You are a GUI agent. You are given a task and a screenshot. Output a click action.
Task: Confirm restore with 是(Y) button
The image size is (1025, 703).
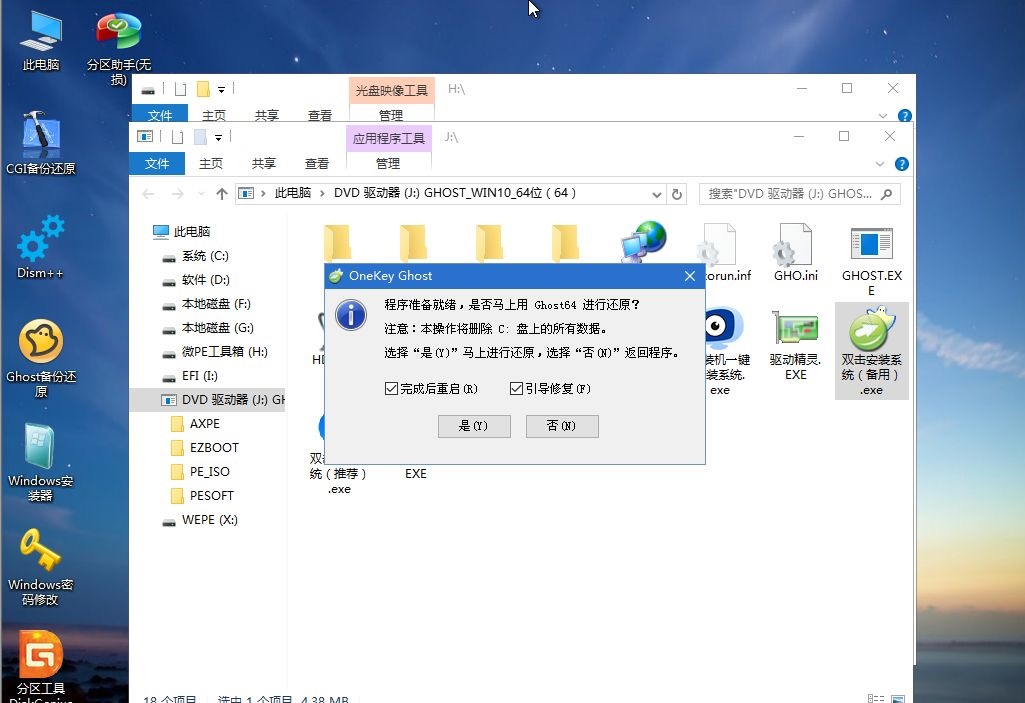(474, 426)
